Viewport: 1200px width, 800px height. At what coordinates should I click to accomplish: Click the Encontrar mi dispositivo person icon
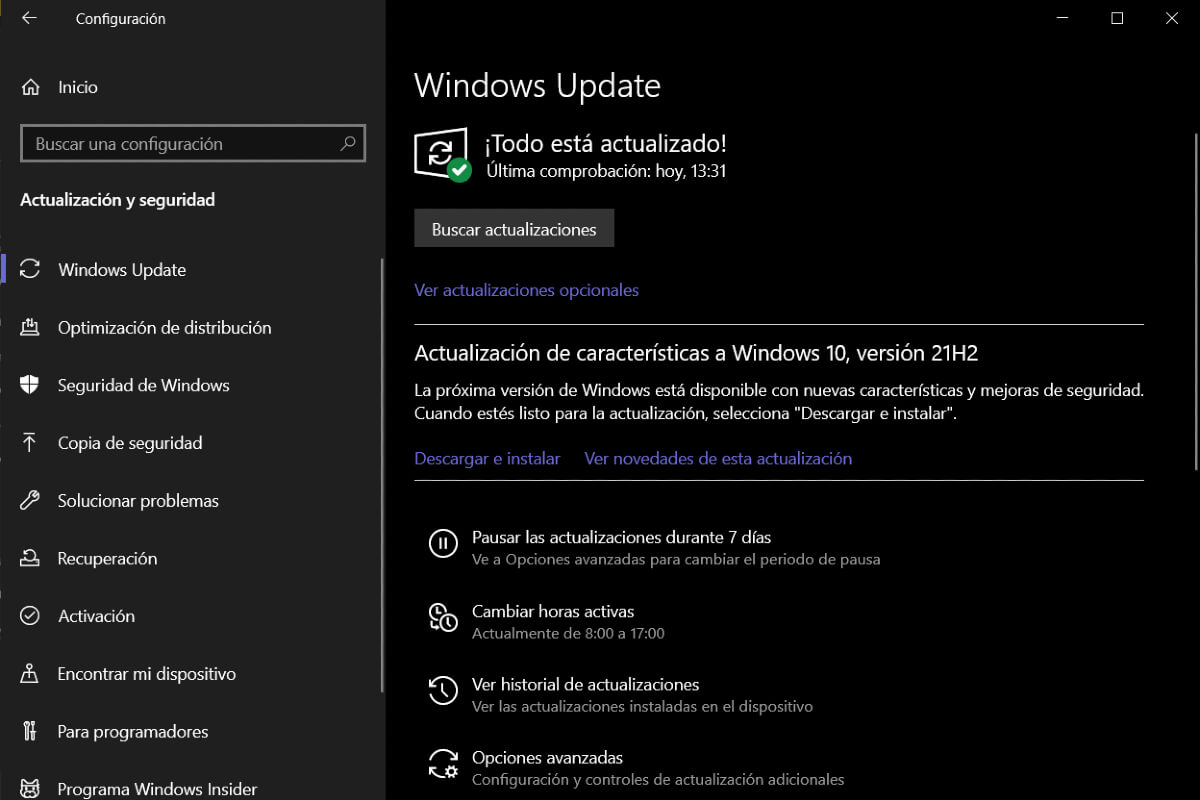[30, 674]
